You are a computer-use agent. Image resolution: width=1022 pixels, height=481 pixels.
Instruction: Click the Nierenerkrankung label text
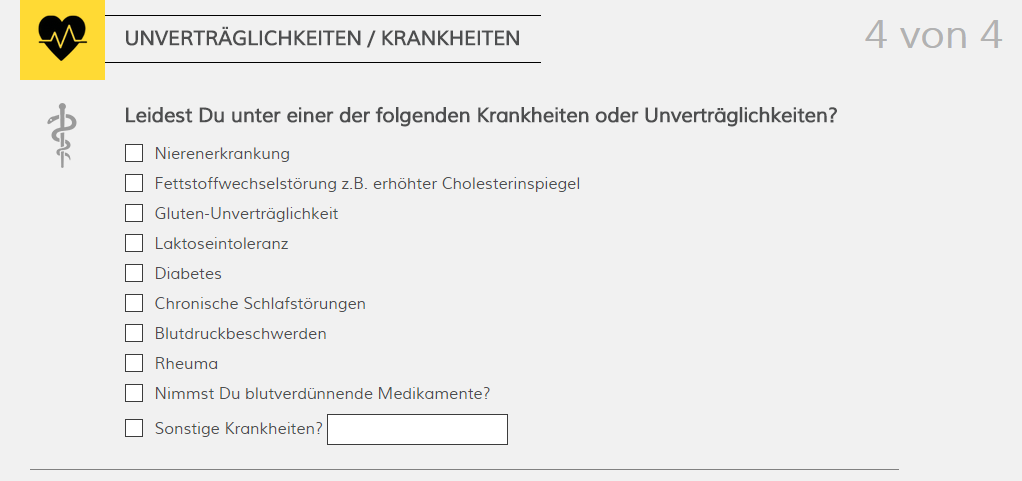(222, 154)
